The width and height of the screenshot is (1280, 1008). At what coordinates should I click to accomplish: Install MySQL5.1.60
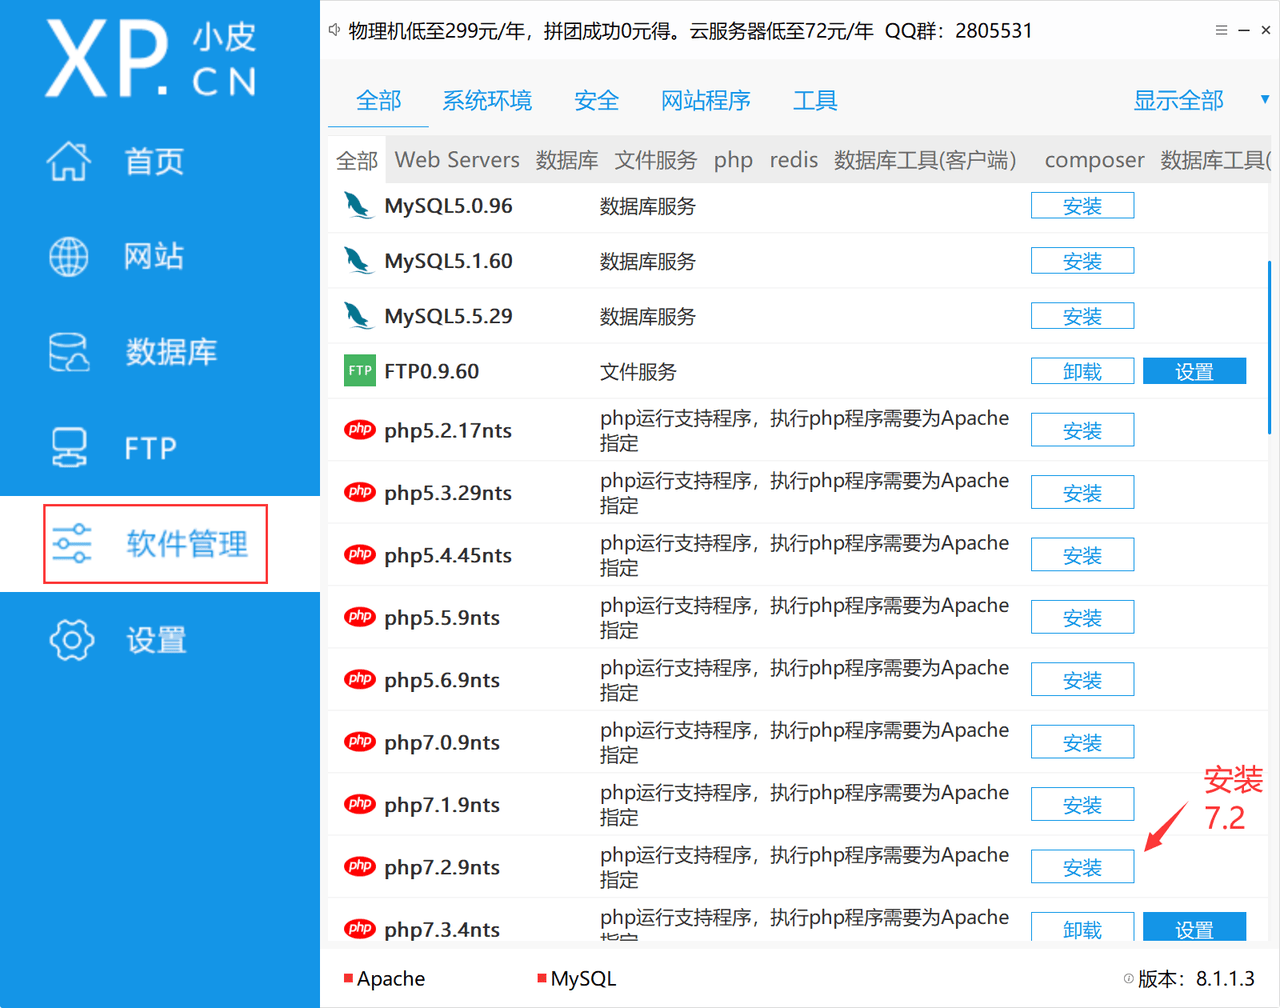pos(1082,261)
